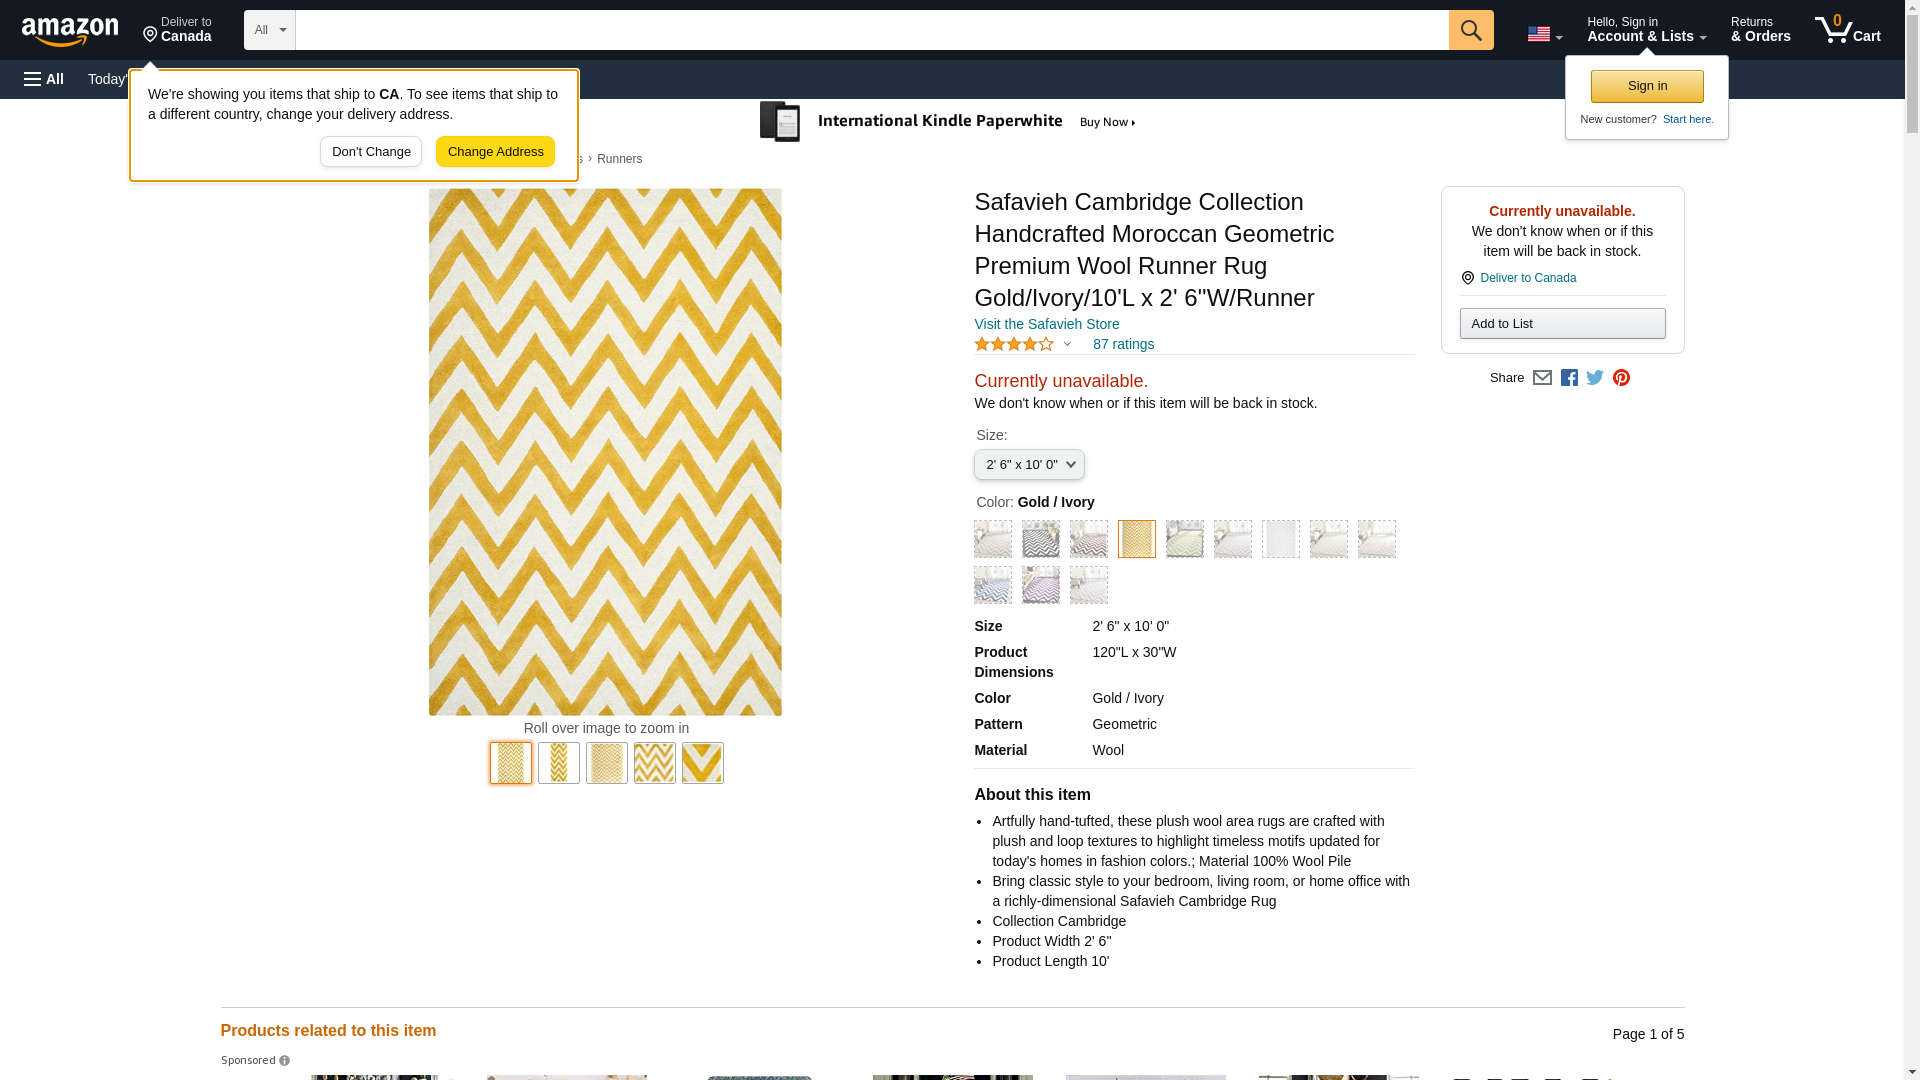
Task: Click the magnifying glass search button
Action: (1470, 30)
